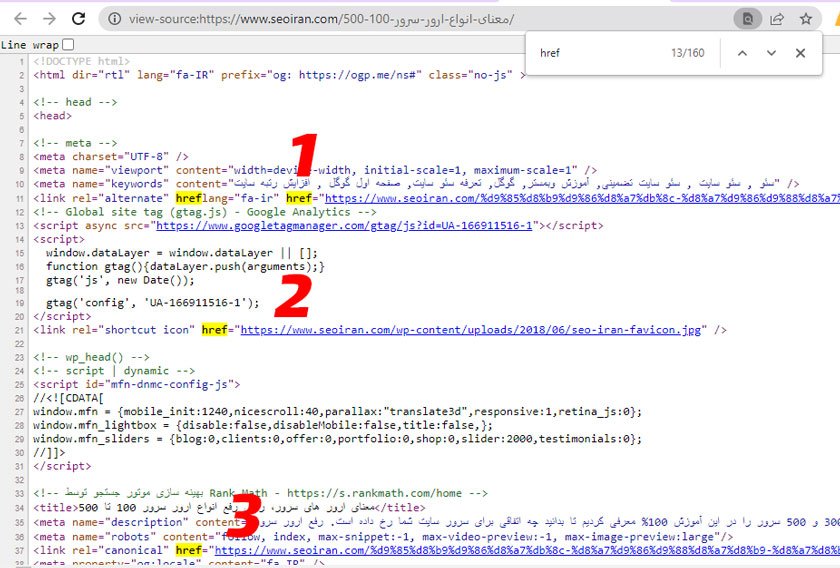Click the html tag line with lang="fa-IR"
This screenshot has width=840, height=568.
(280, 75)
